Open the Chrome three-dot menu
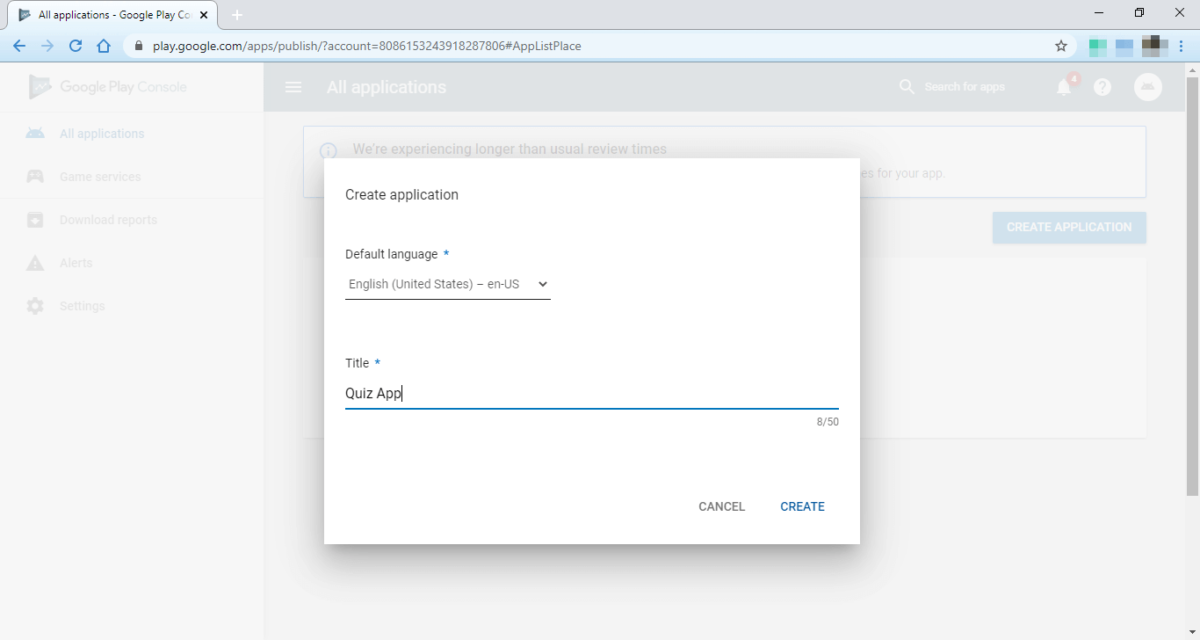Screen dimensions: 1200x640 (x=1182, y=45)
